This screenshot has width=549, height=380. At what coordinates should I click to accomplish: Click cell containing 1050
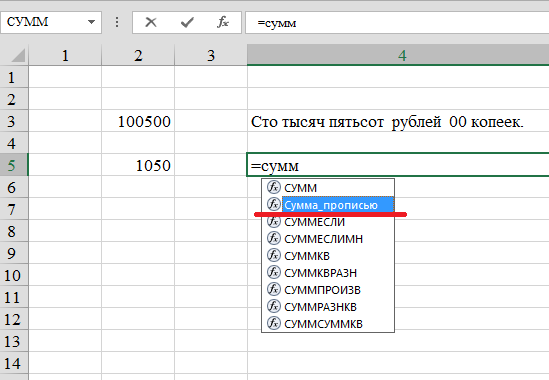[x=138, y=165]
